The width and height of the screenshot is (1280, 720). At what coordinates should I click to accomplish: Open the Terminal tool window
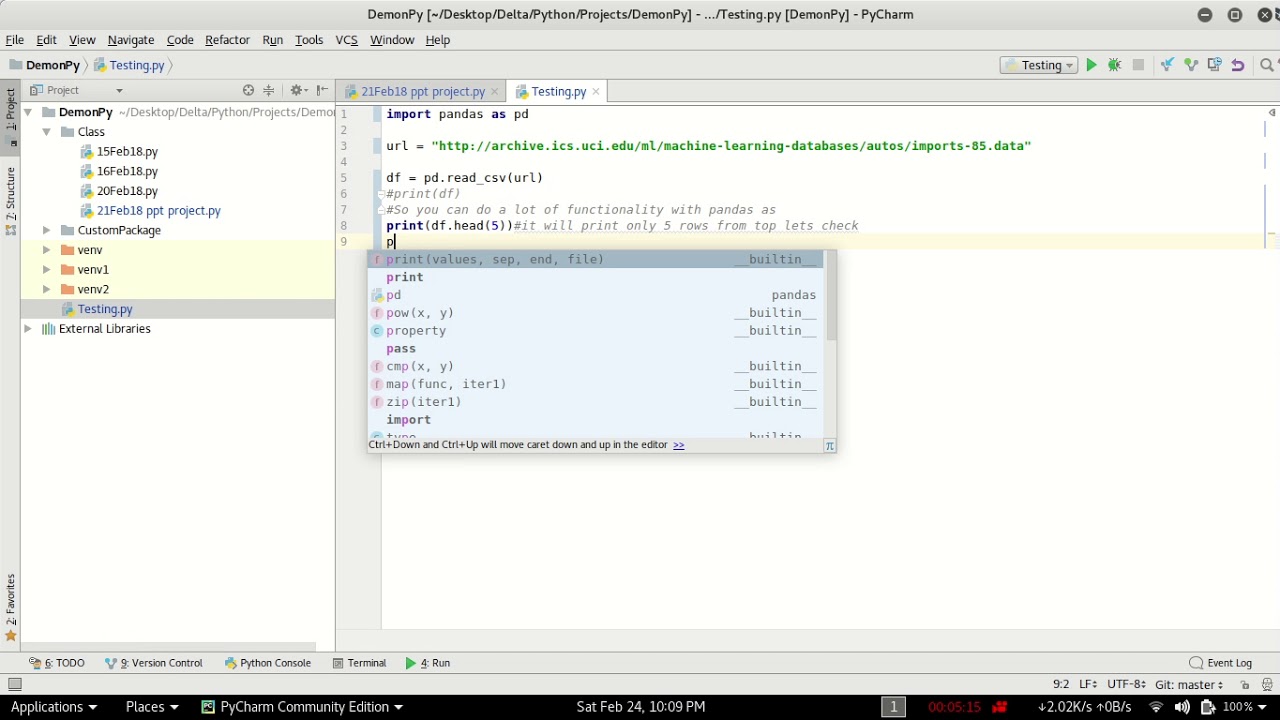point(359,663)
